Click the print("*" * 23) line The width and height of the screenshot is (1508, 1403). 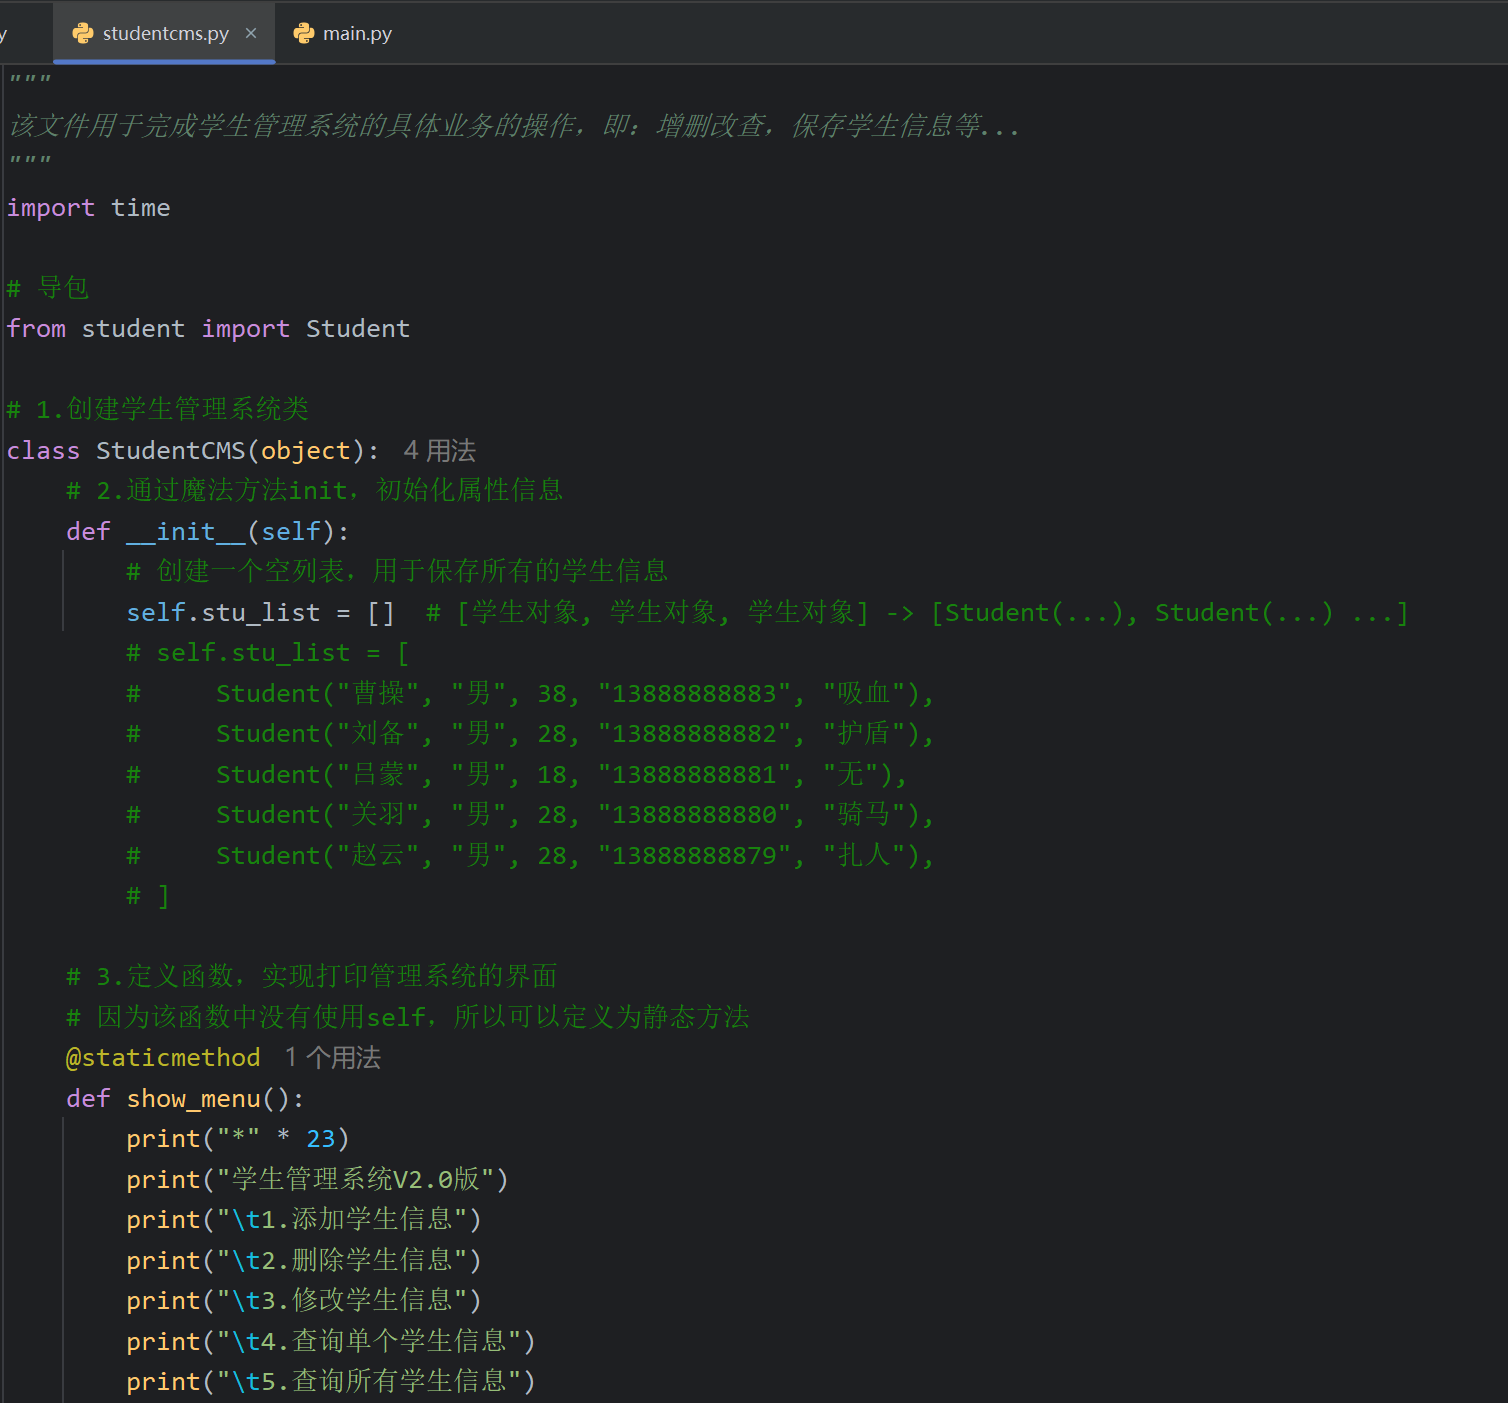point(237,1139)
